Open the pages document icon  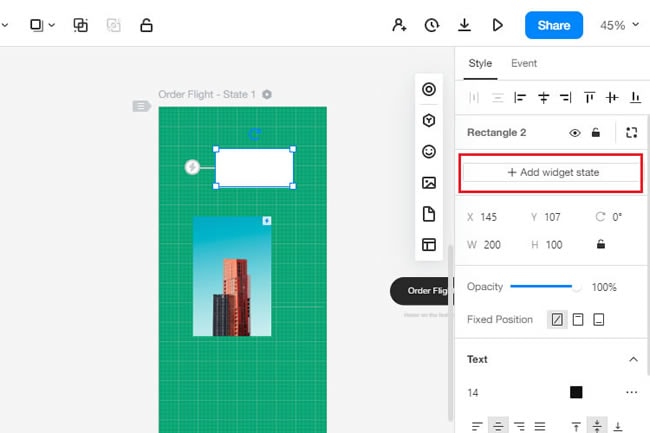click(x=429, y=214)
